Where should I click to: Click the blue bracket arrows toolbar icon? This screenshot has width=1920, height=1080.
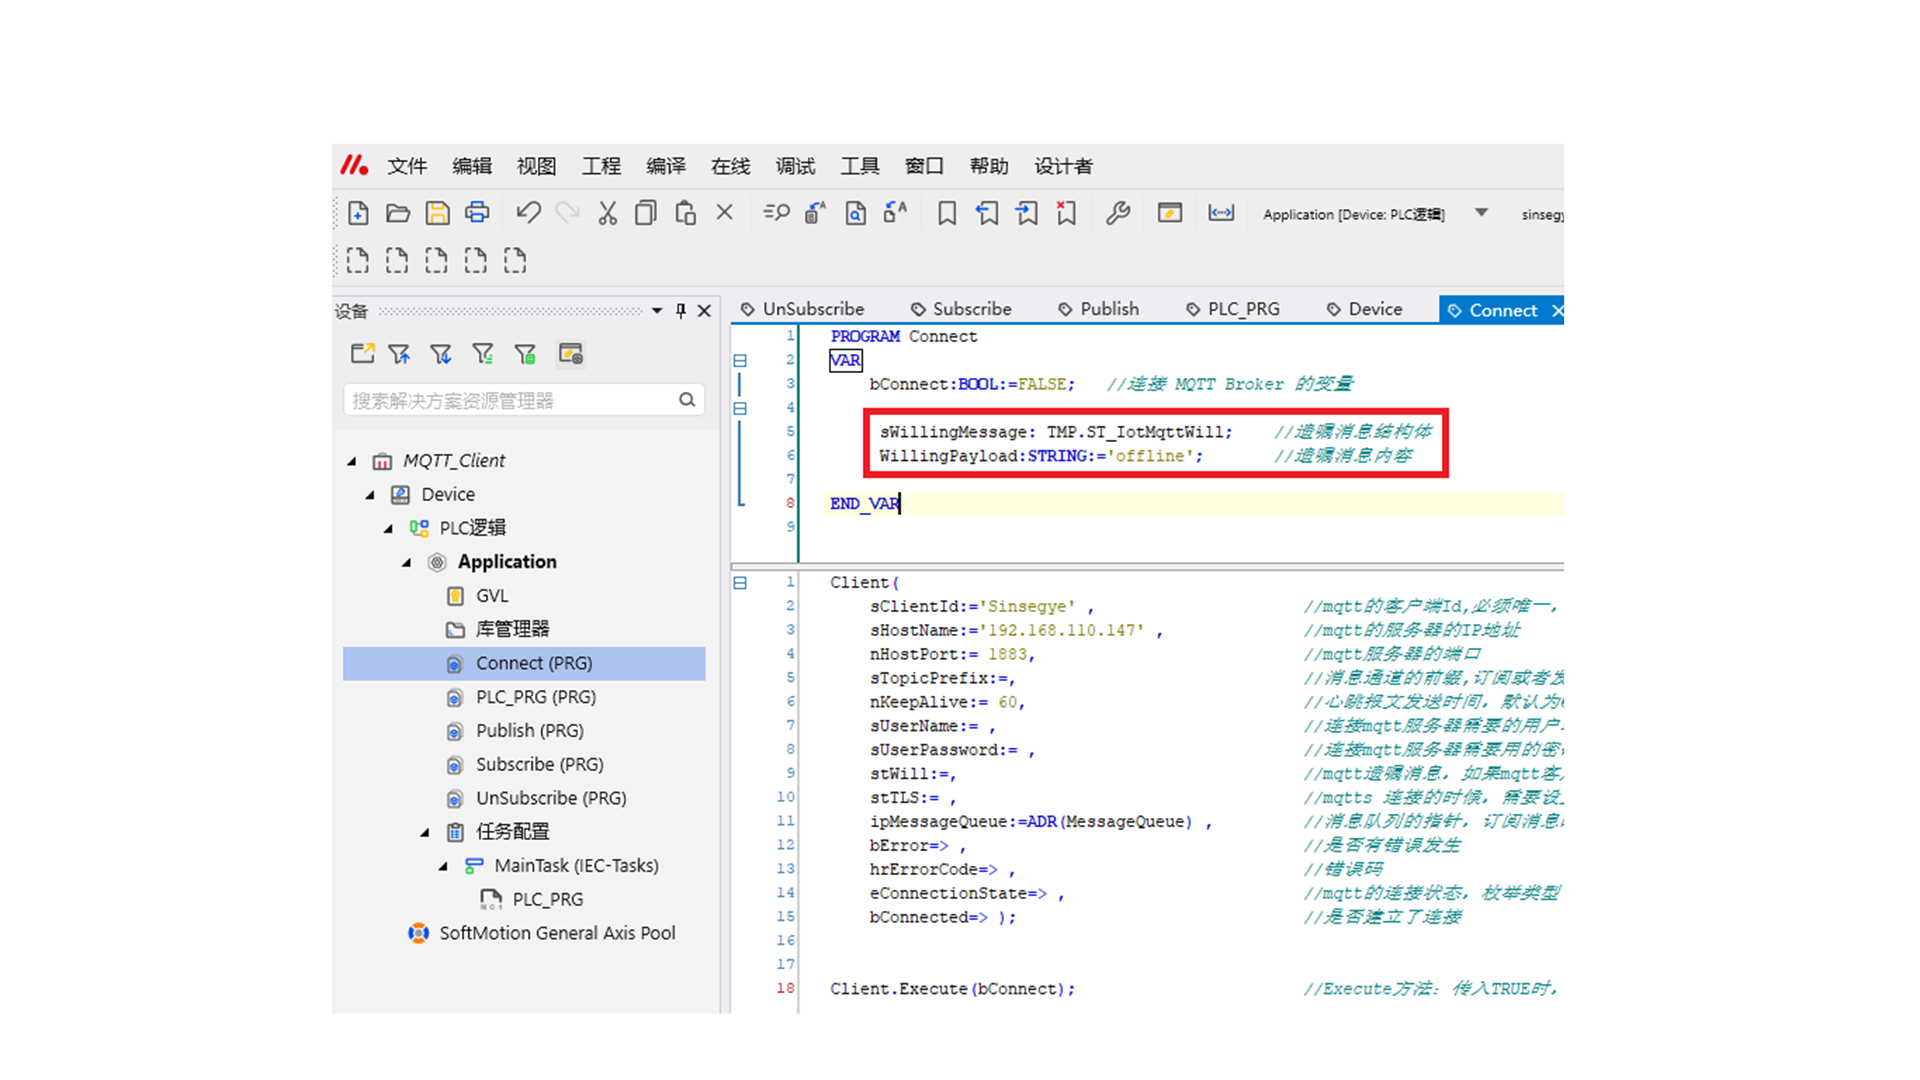[x=1221, y=213]
